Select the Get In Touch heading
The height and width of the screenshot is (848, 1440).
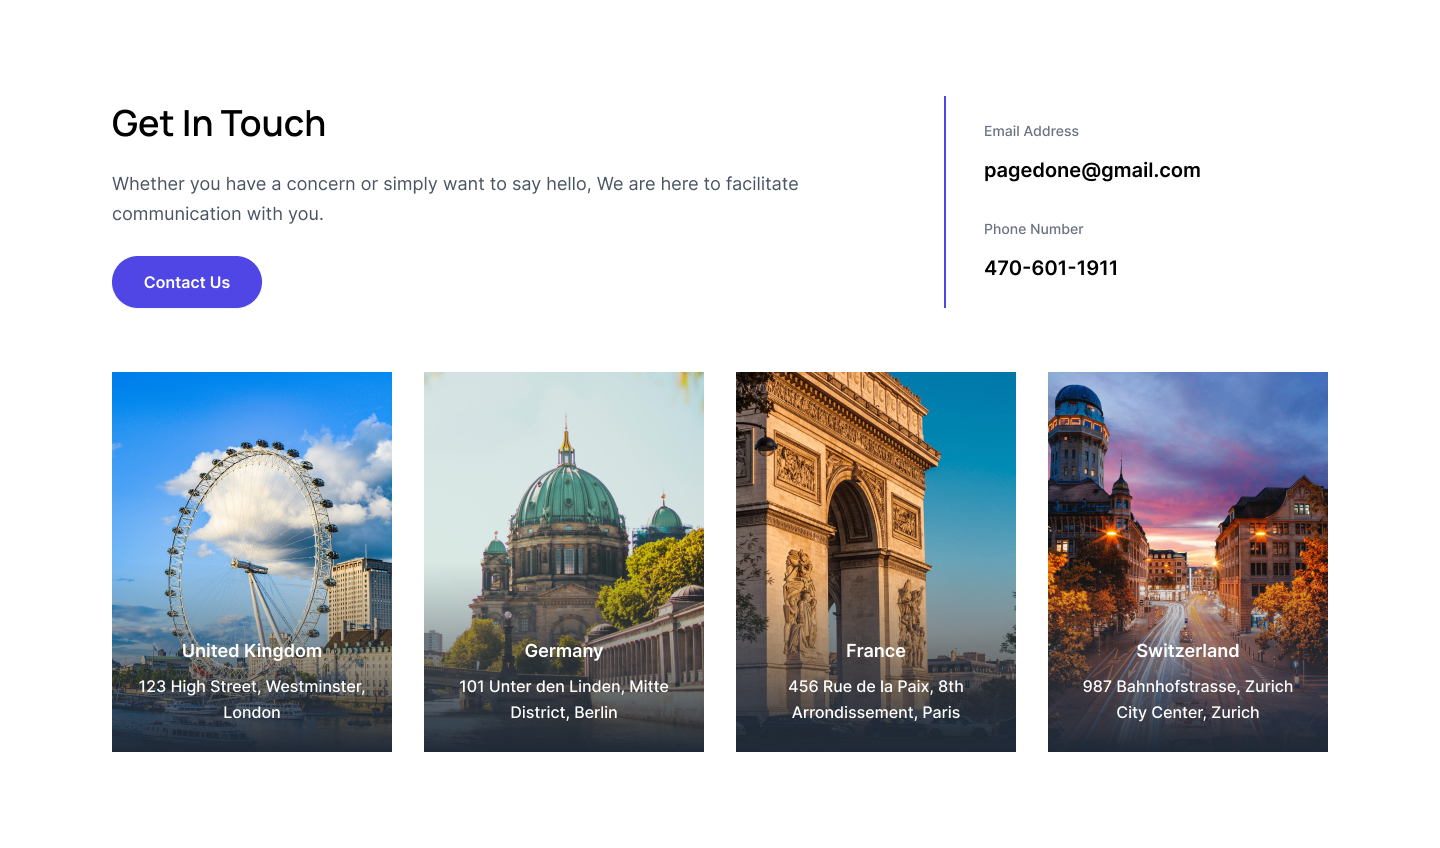click(x=219, y=124)
